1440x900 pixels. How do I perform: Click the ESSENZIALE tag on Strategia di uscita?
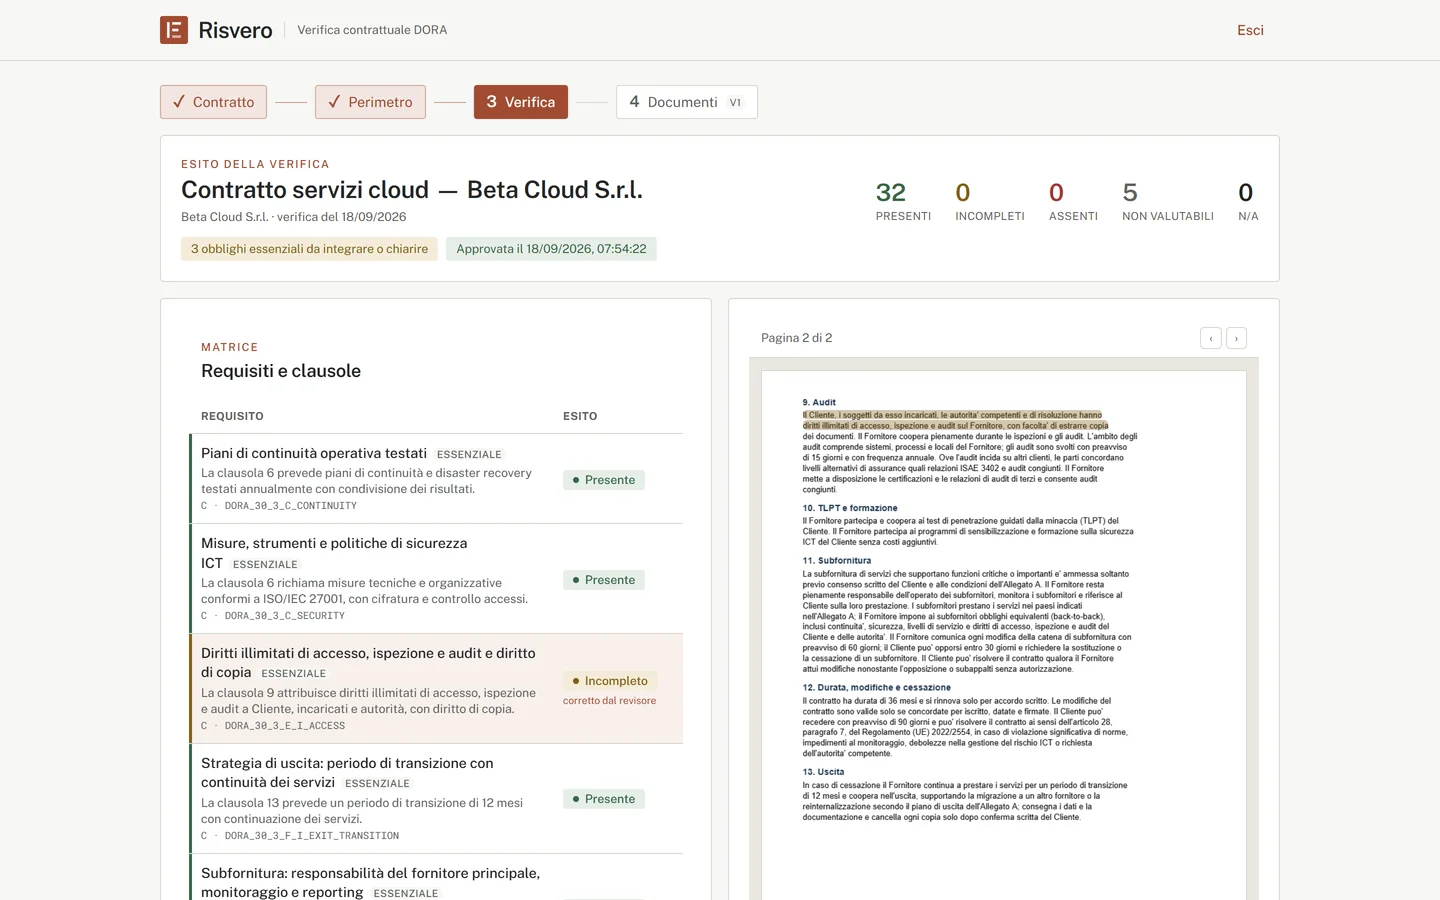pyautogui.click(x=378, y=784)
